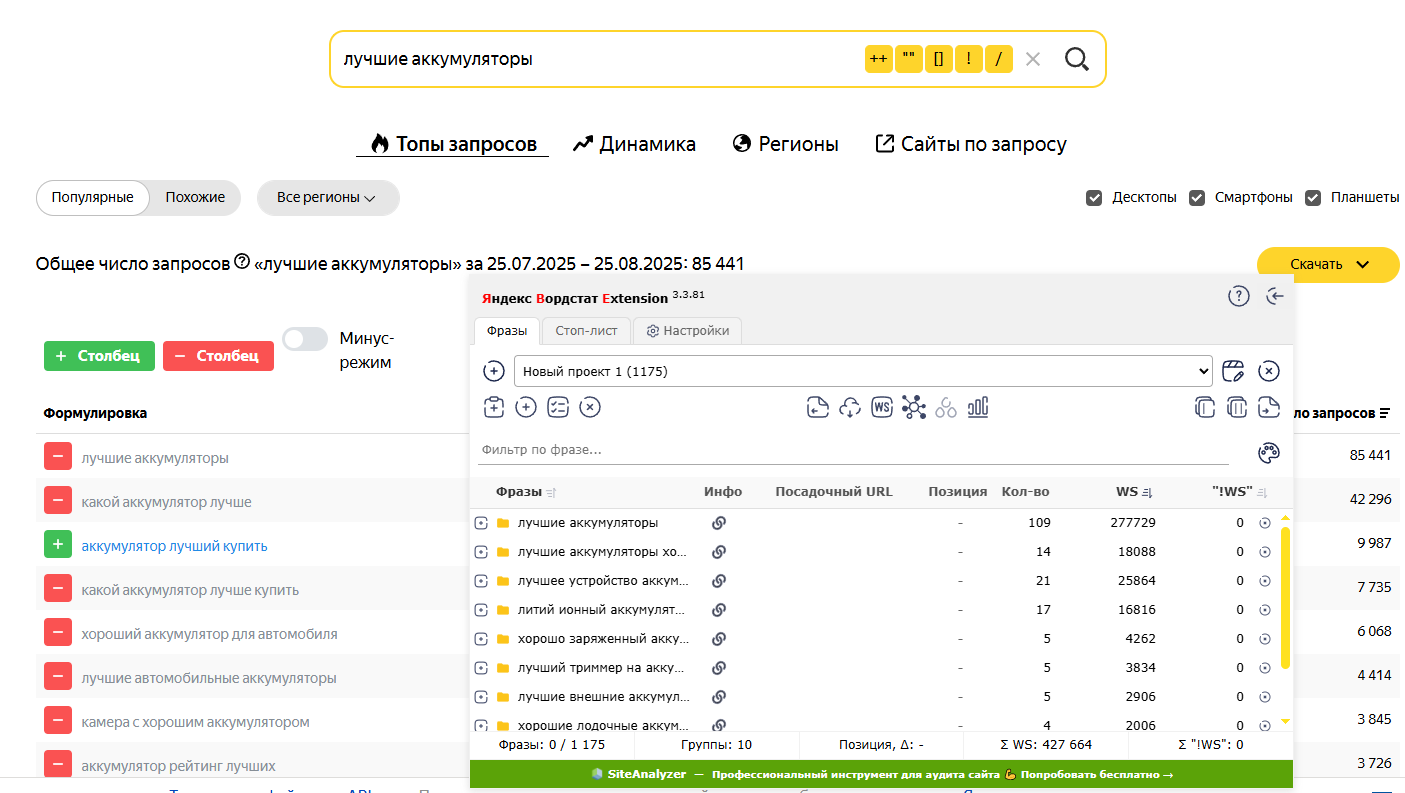Open the "аккумулятор лучший купить" query link
This screenshot has width=1405, height=793.
coord(174,546)
